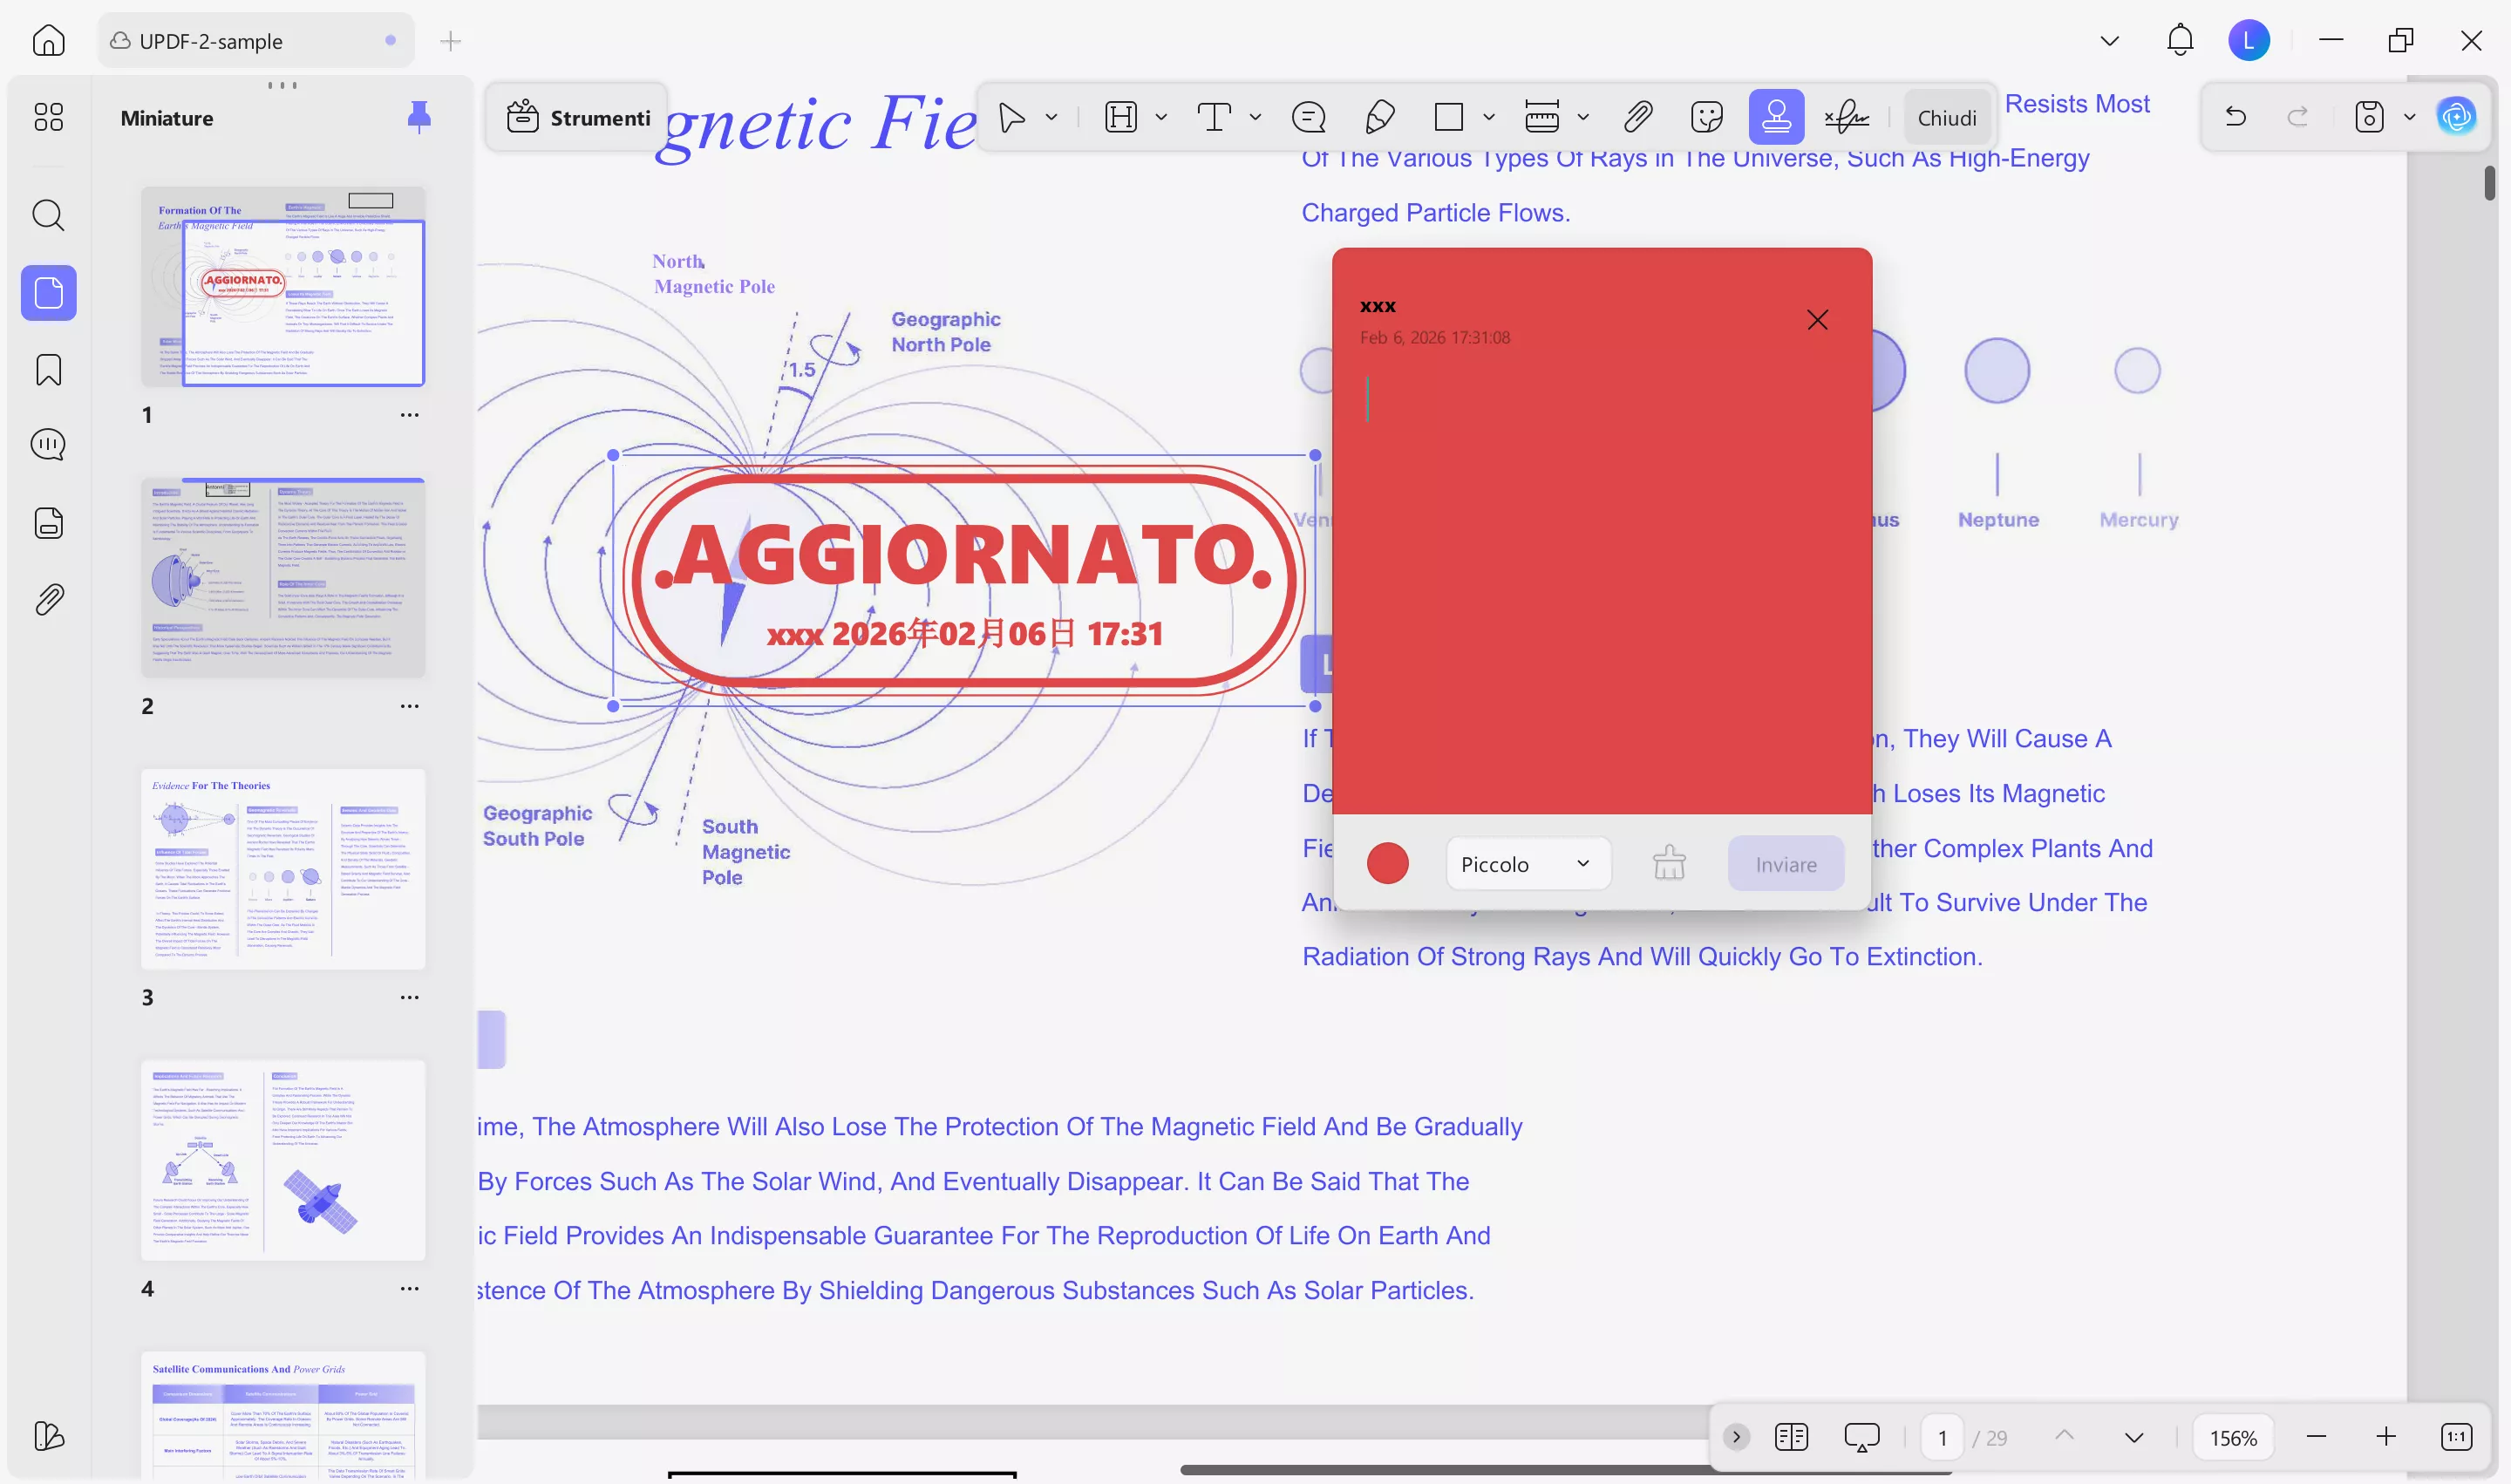The width and height of the screenshot is (2511, 1484).
Task: Pick the red color swatch in the note popup
Action: point(1387,862)
